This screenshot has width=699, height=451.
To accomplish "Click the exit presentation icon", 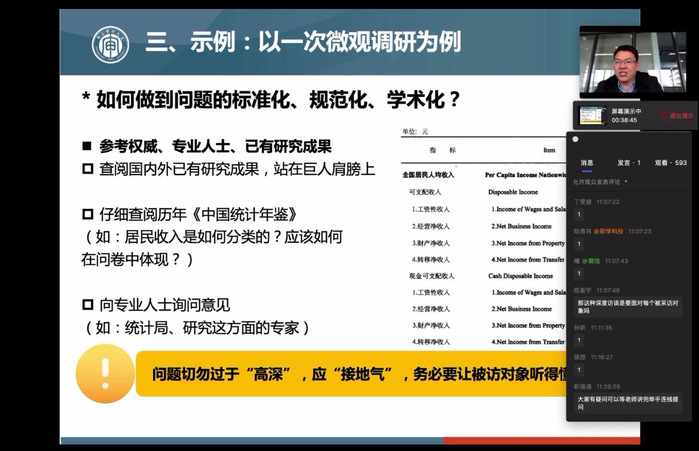I will [x=663, y=116].
